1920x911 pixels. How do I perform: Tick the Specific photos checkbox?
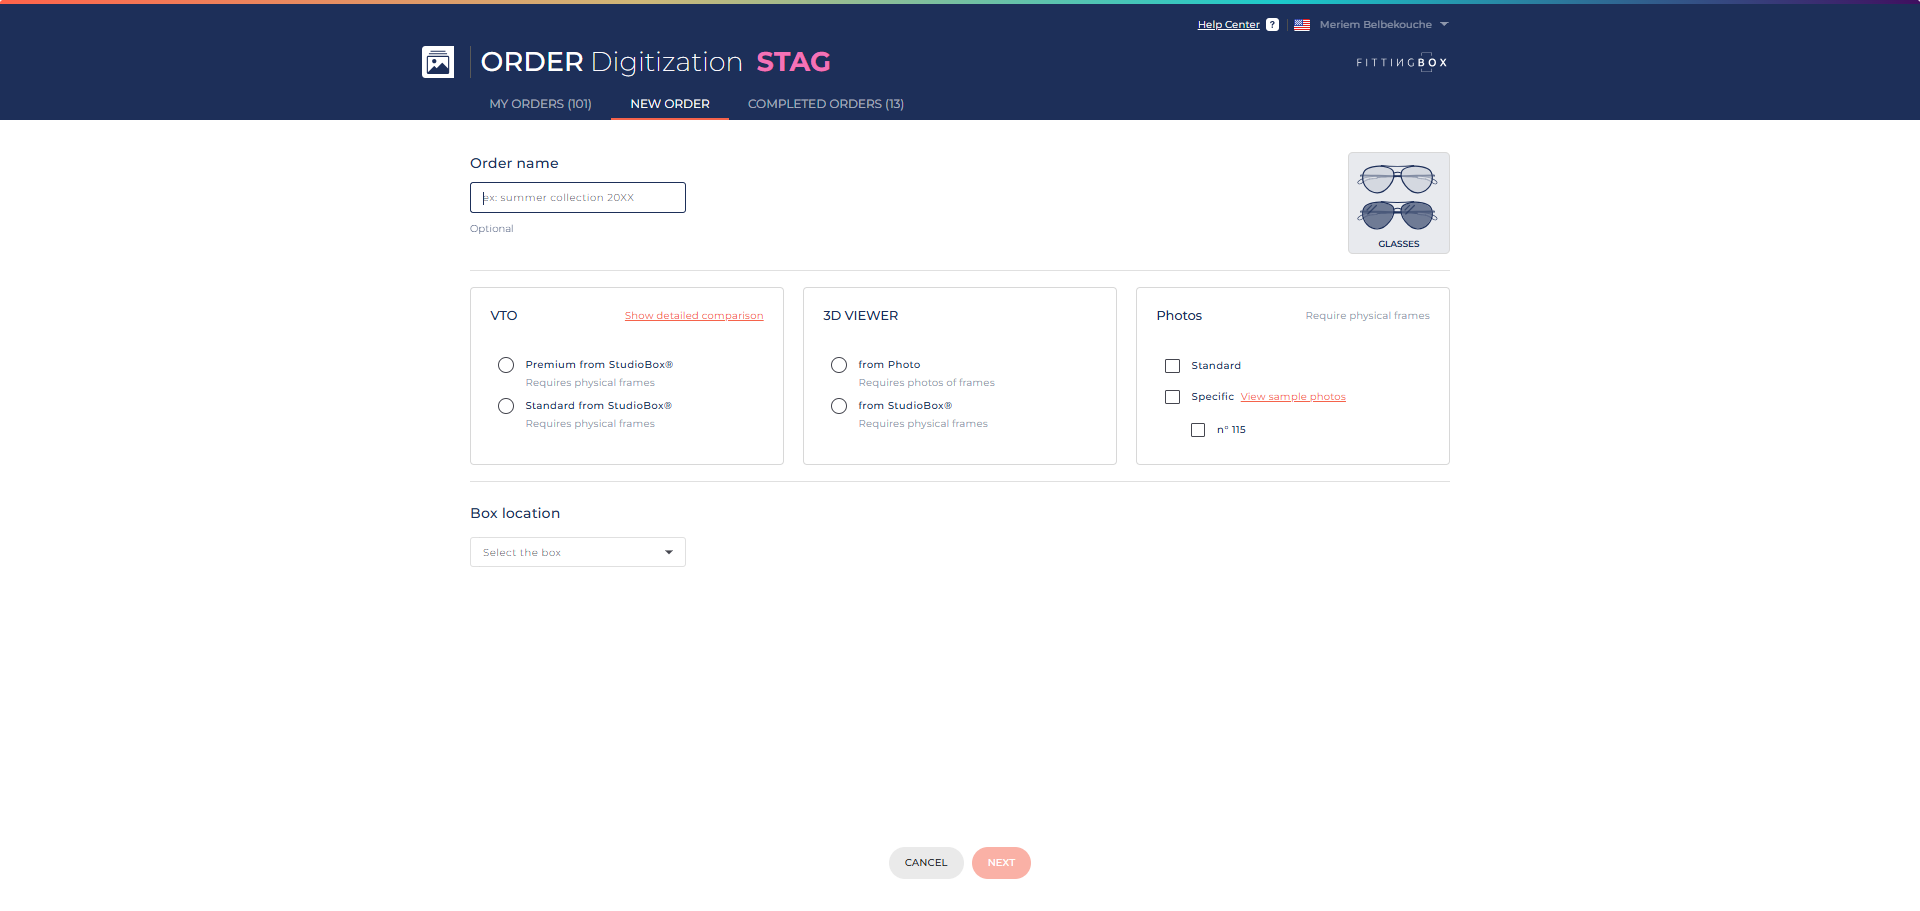(1172, 397)
